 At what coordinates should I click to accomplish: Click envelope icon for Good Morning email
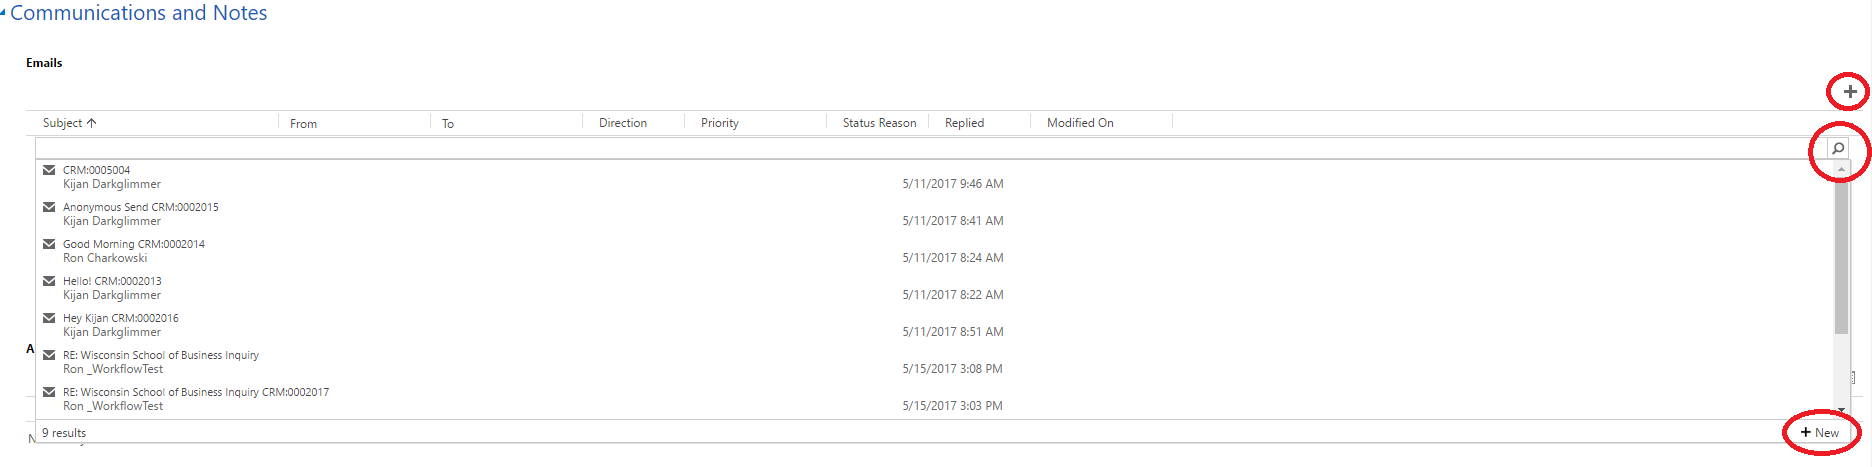pyautogui.click(x=49, y=244)
